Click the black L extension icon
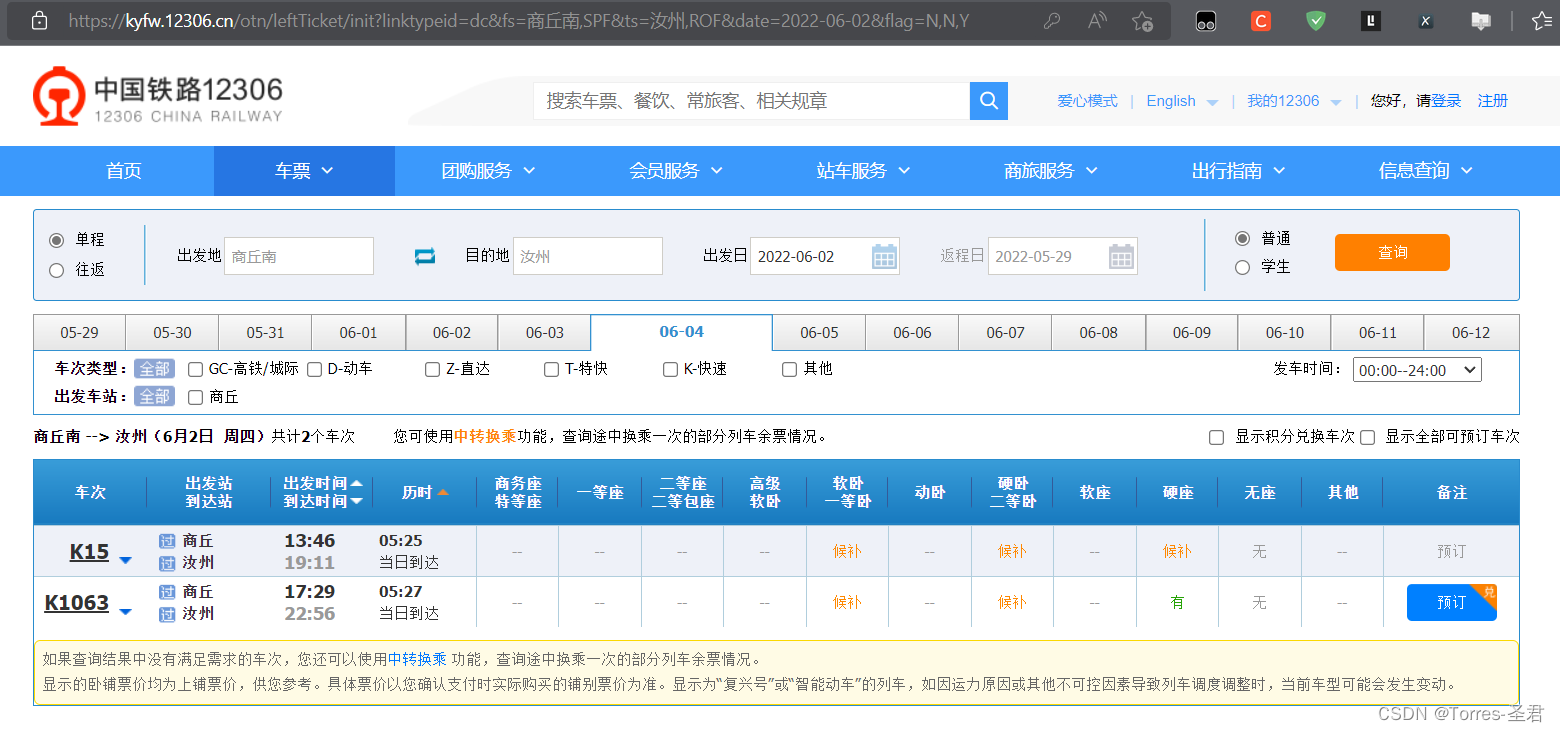This screenshot has width=1560, height=732. (1371, 20)
